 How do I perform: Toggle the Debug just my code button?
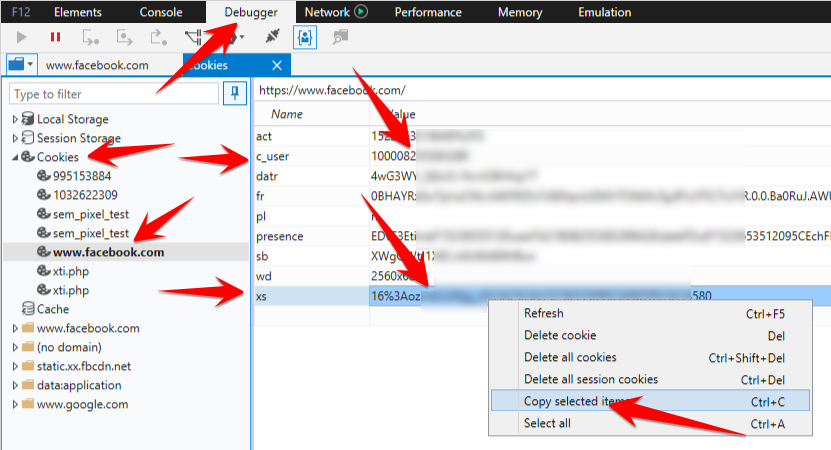click(x=305, y=37)
